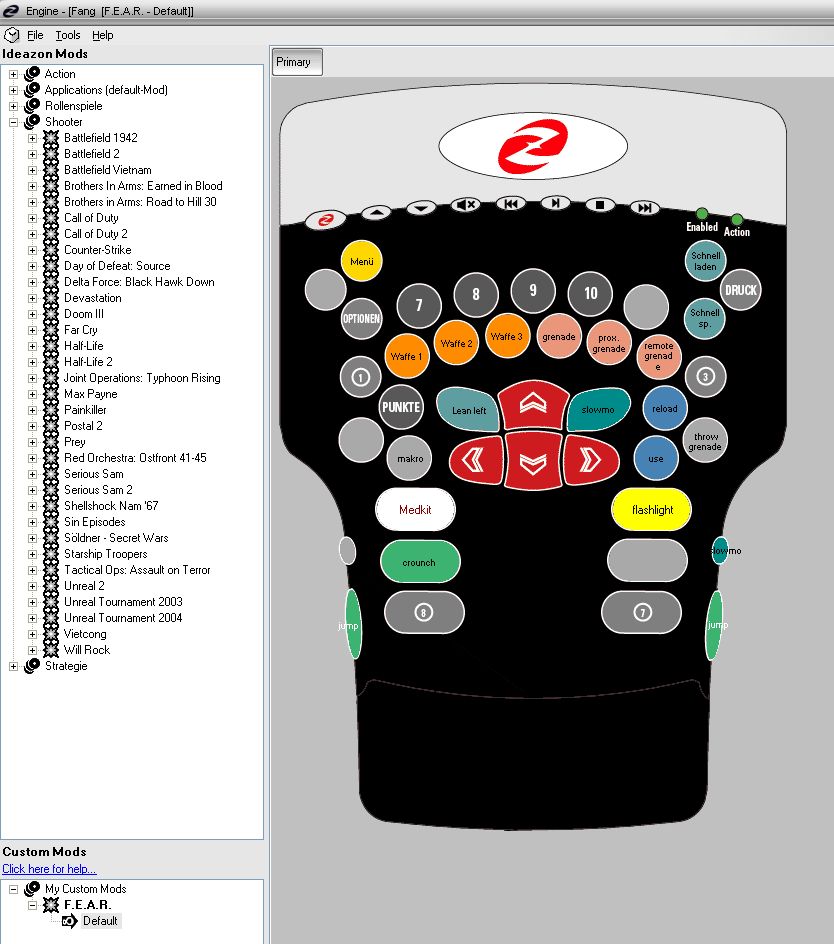
Task: Click the DRUCK key
Action: tap(741, 290)
